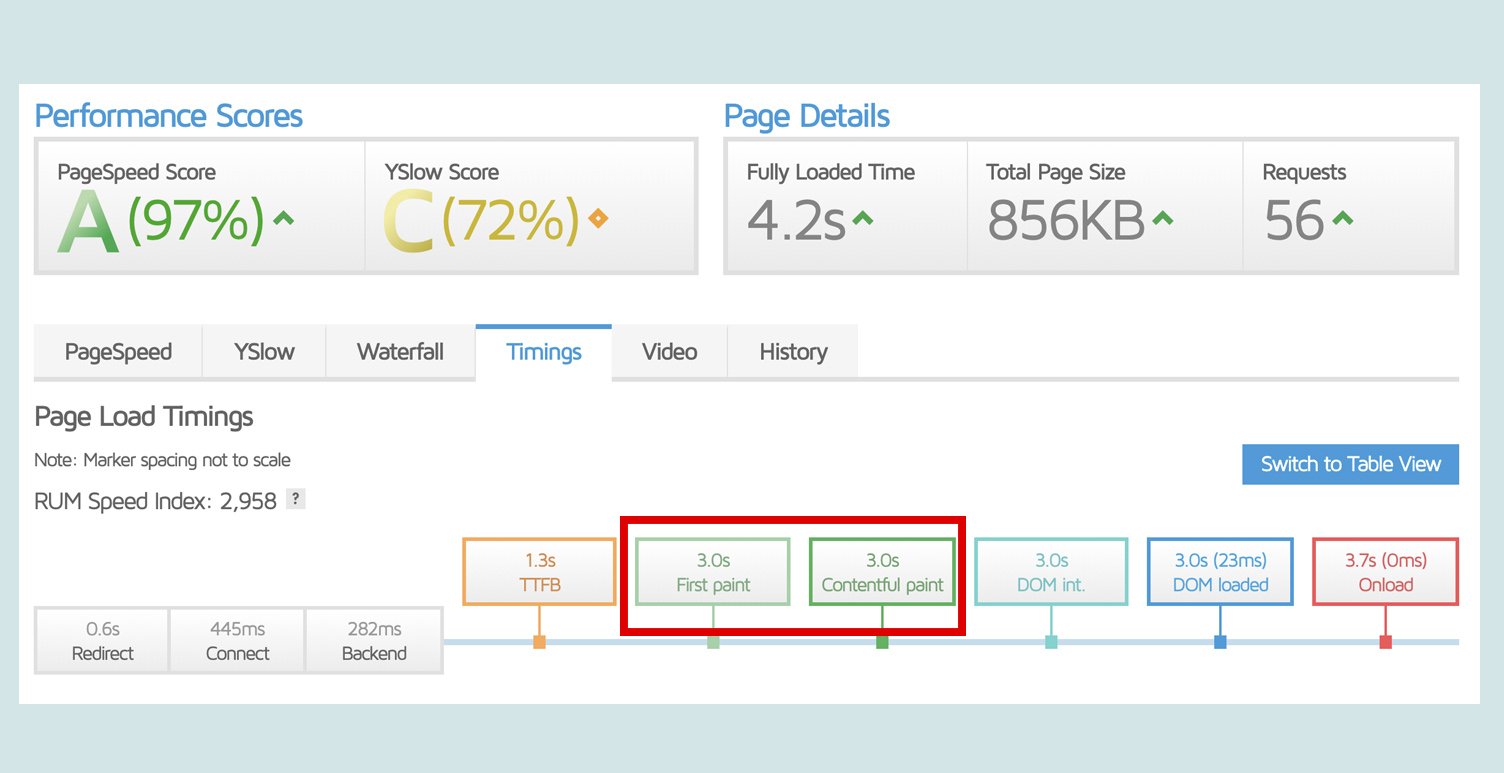Open the Waterfall tab
The width and height of the screenshot is (1504, 773).
point(400,352)
